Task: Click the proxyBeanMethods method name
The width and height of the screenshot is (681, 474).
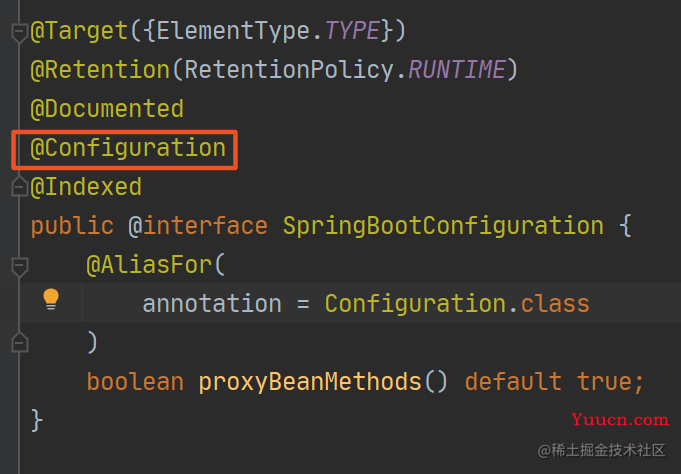Action: tap(310, 382)
